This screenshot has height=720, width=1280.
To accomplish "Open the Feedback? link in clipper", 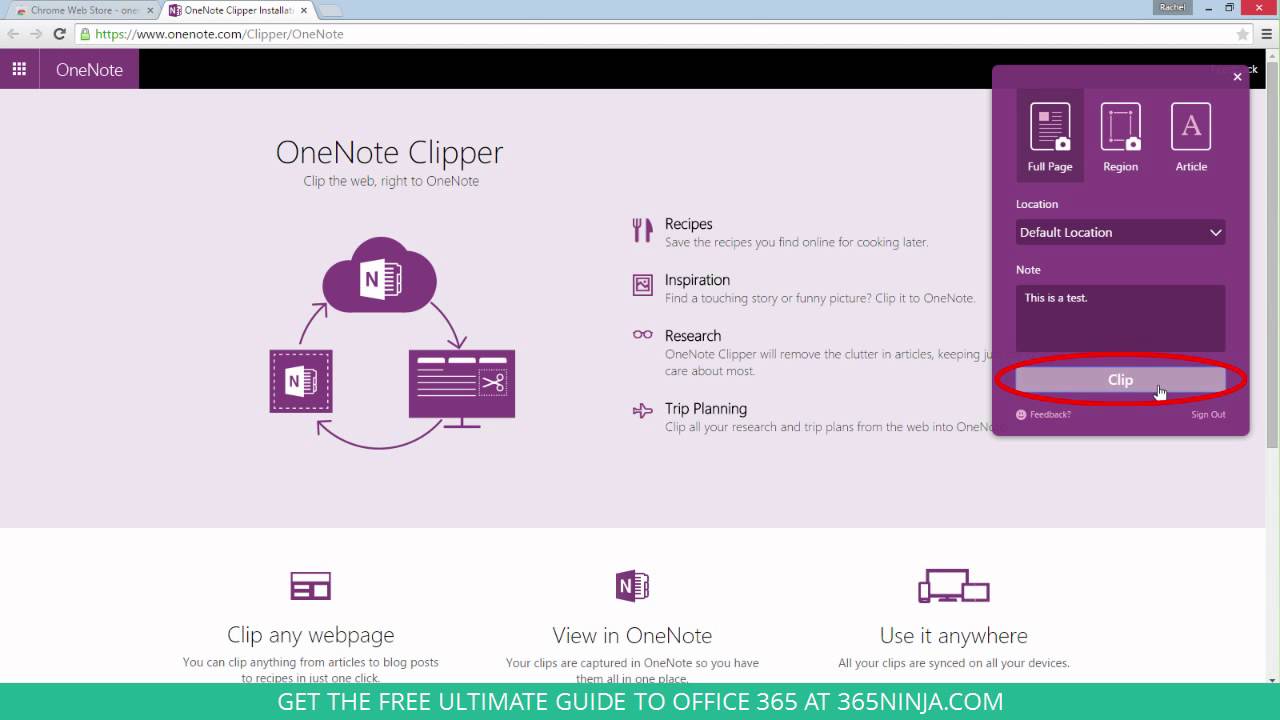I will (x=1043, y=414).
